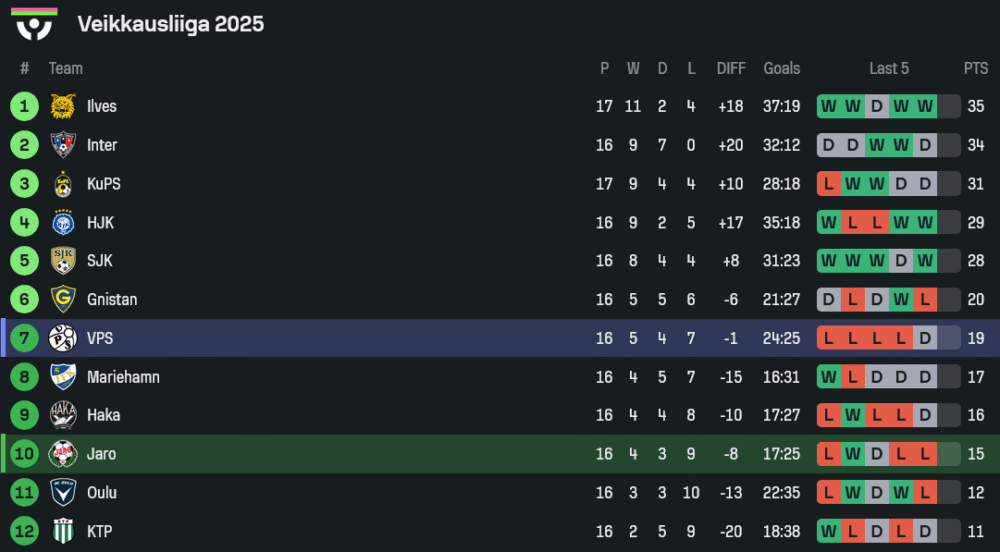The height and width of the screenshot is (552, 1000).
Task: Click the Gnistan team crest
Action: (x=63, y=300)
